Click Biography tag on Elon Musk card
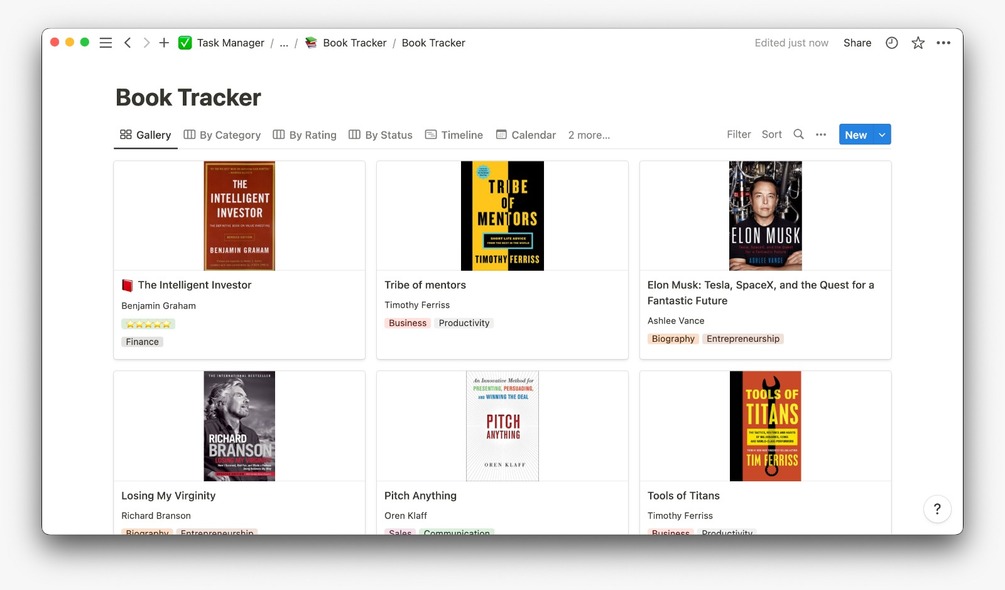Screen dimensions: 1005x590 click(x=673, y=339)
